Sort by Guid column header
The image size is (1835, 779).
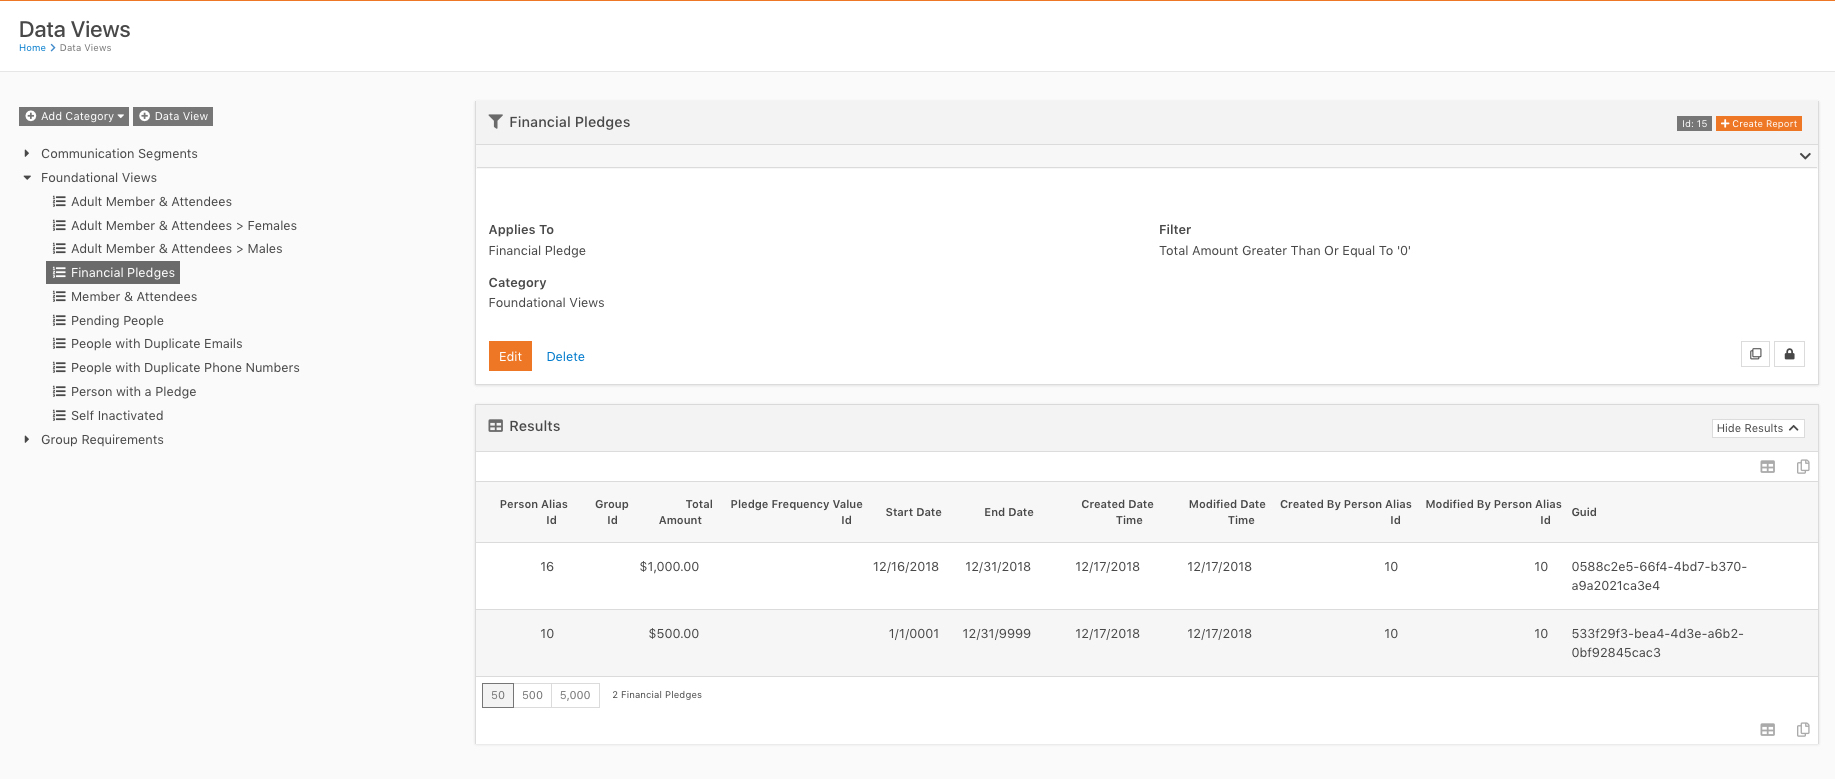pyautogui.click(x=1584, y=512)
